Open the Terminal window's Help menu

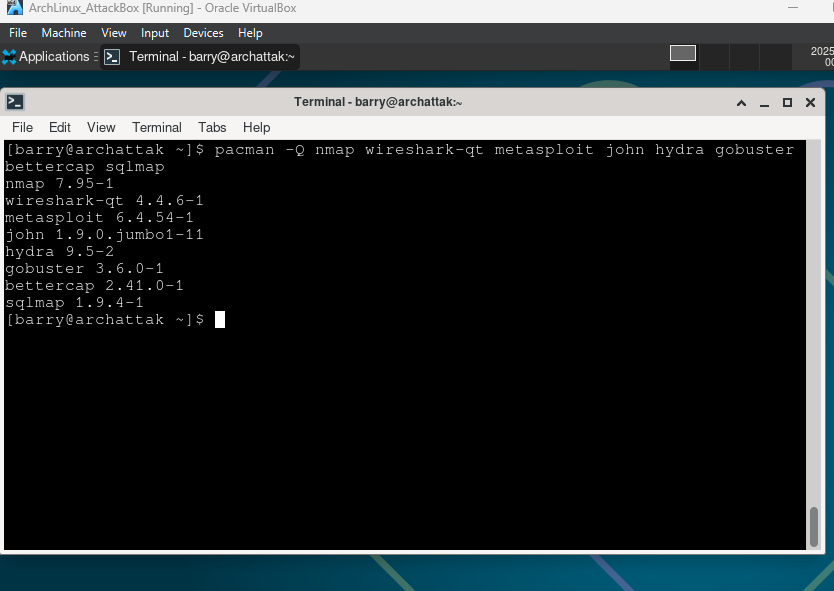click(256, 128)
